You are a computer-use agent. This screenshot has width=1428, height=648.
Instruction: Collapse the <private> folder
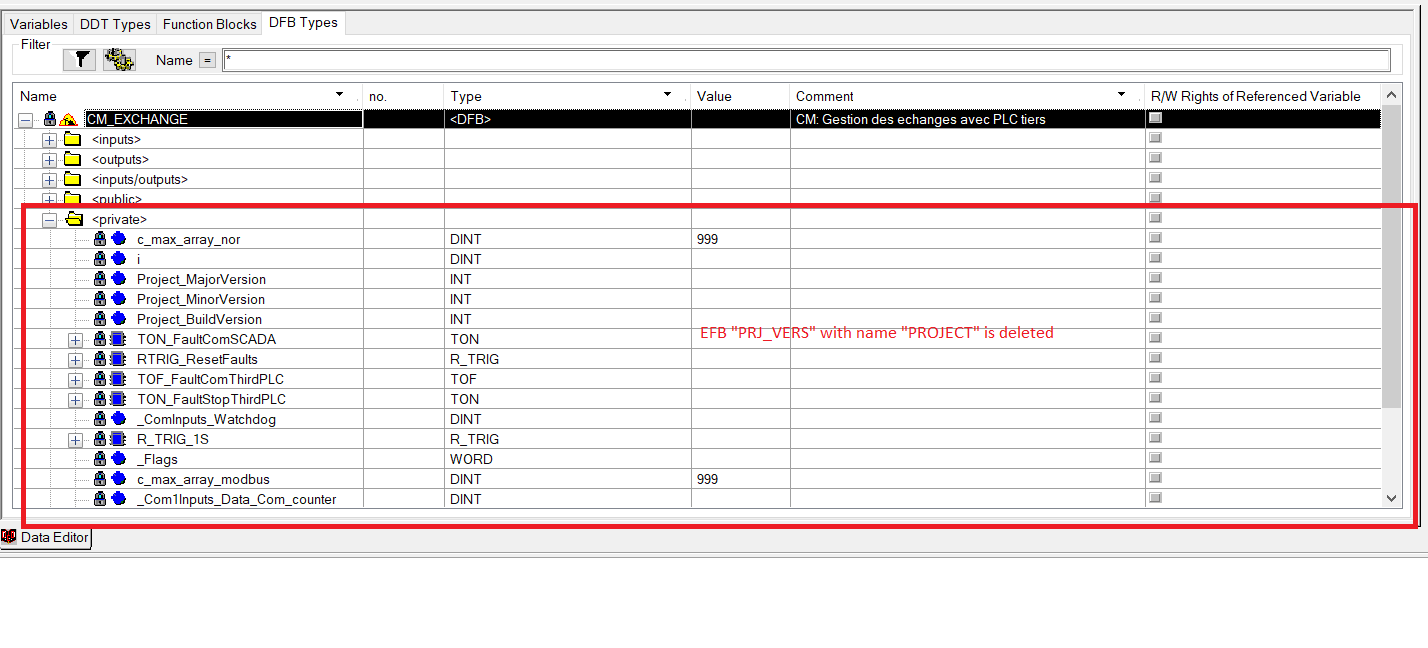(x=49, y=219)
